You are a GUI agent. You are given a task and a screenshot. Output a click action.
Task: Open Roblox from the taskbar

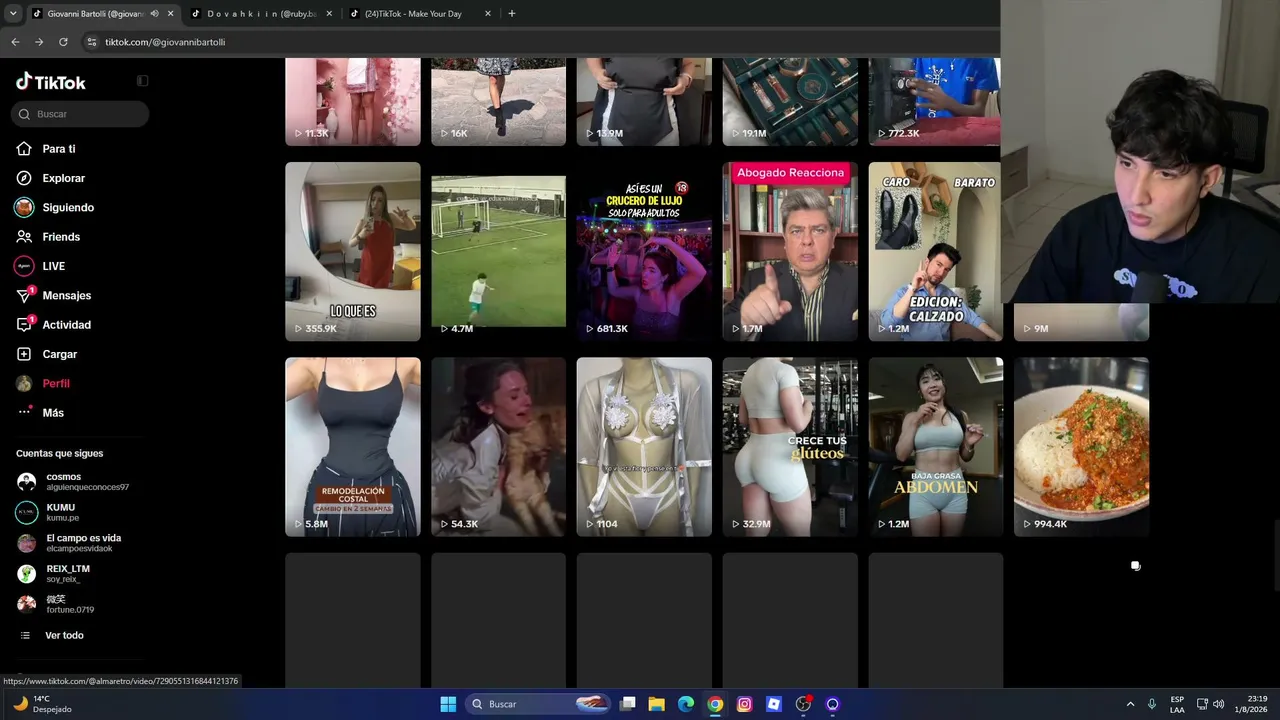tap(773, 704)
